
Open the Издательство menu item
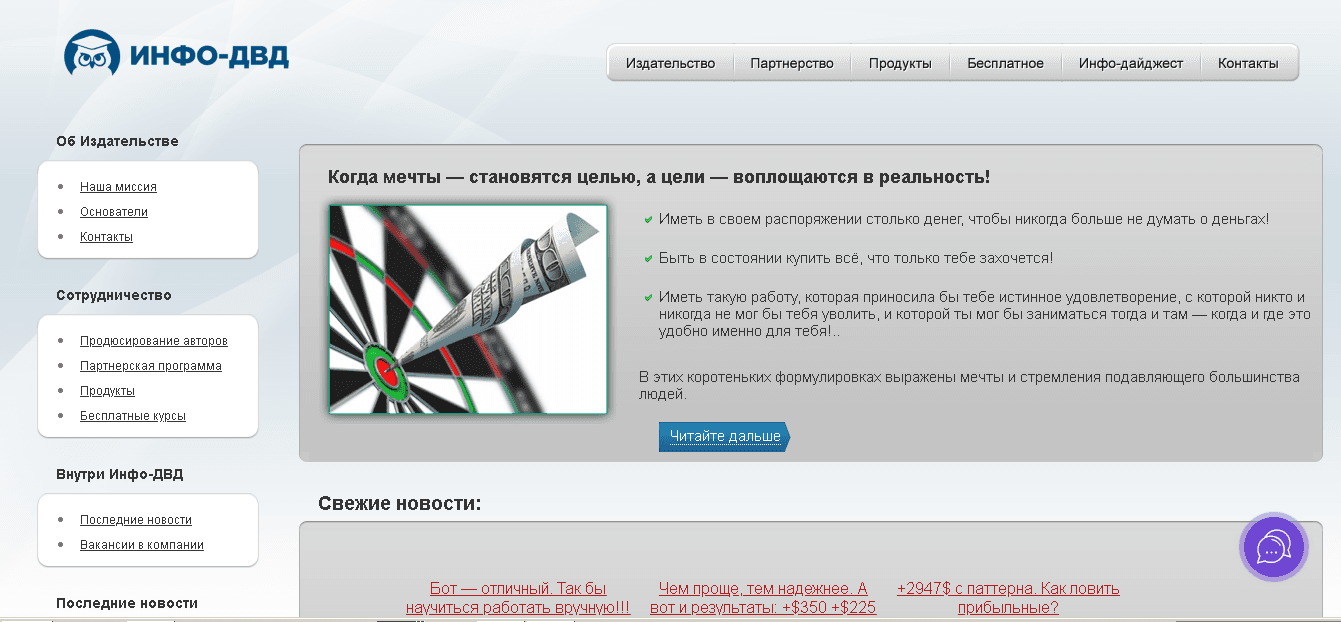pyautogui.click(x=670, y=63)
